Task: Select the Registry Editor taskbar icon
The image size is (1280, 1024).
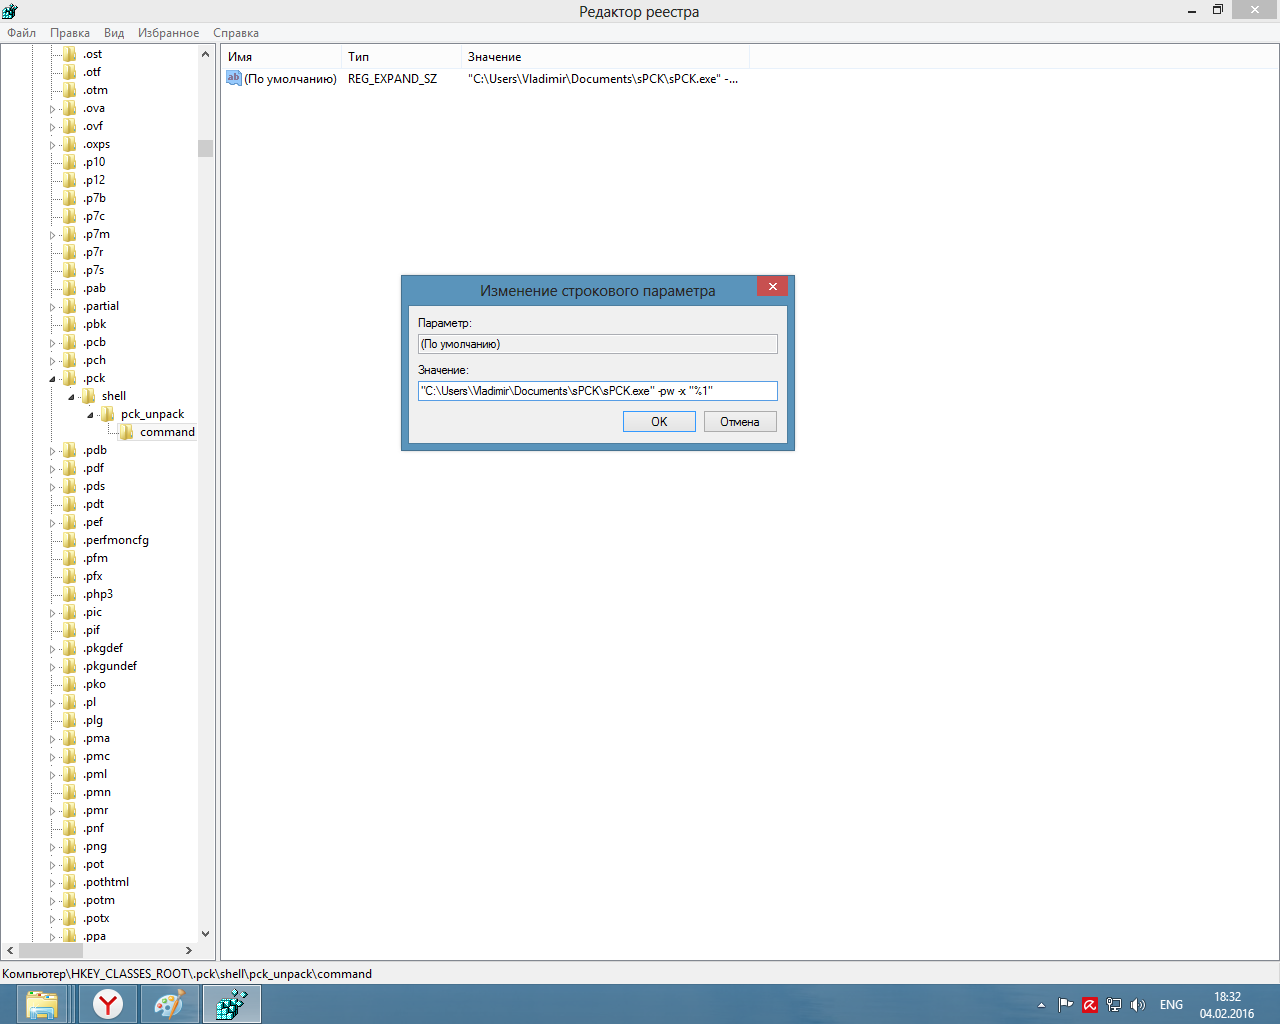Action: tap(232, 1004)
